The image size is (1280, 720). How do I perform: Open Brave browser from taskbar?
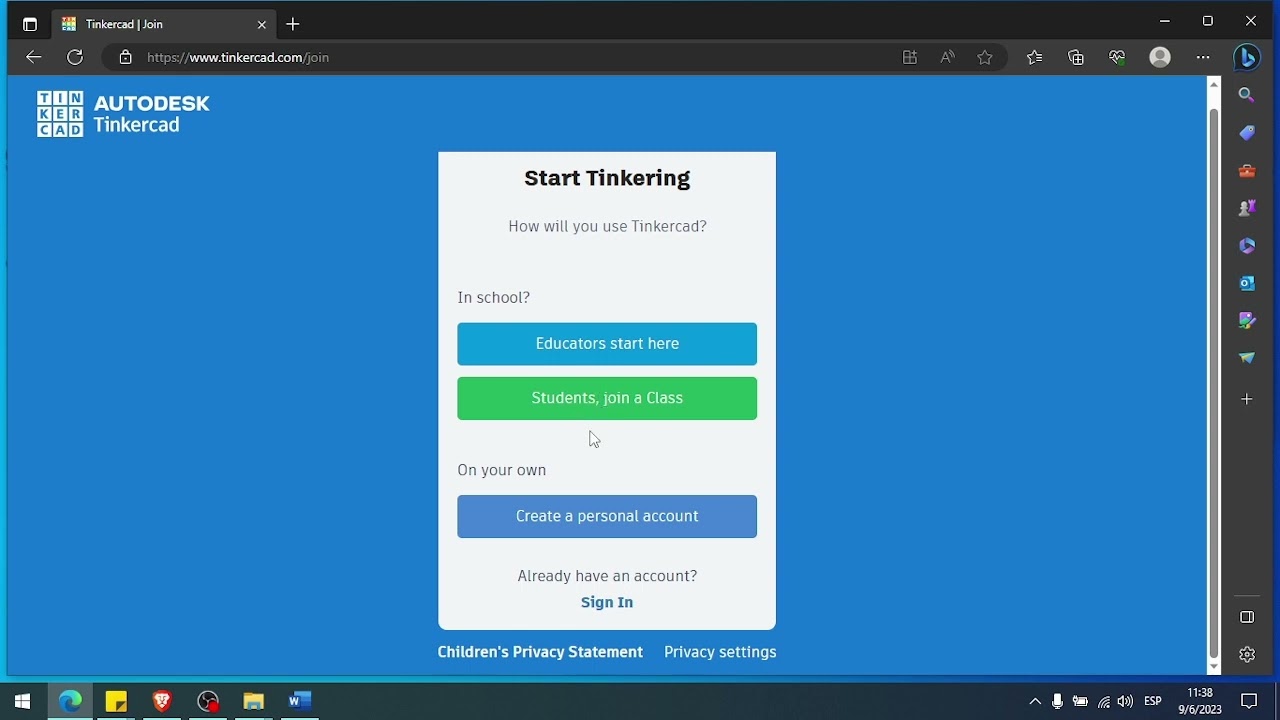pyautogui.click(x=162, y=701)
